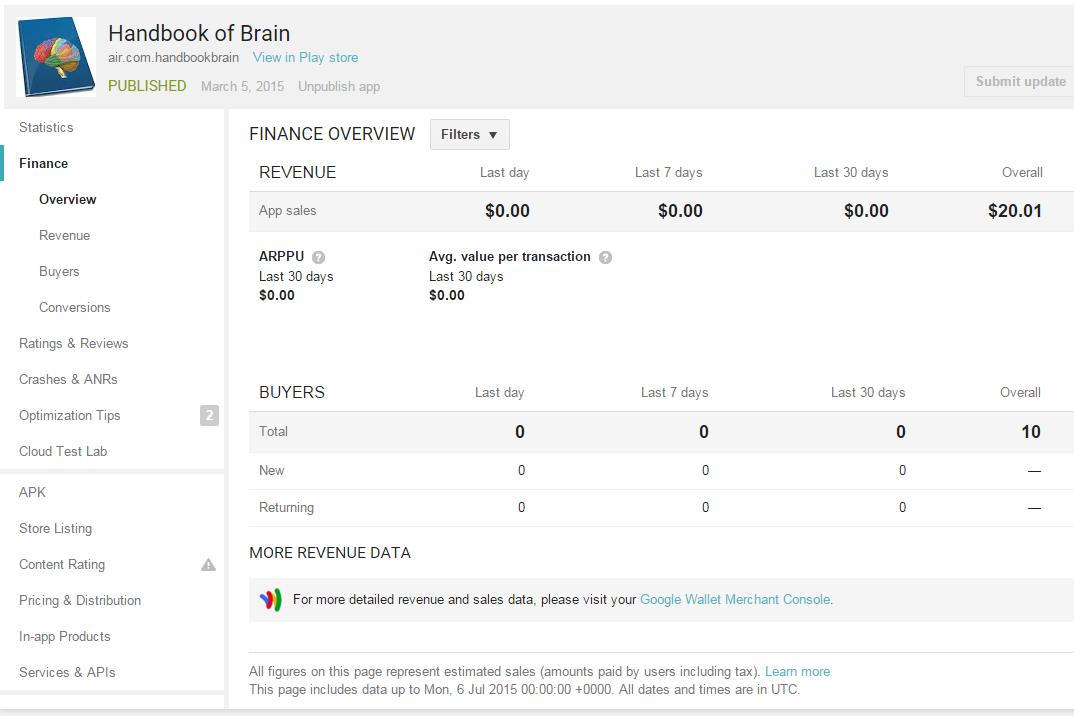
Task: Click the overall total buyers value 10
Action: [1031, 432]
